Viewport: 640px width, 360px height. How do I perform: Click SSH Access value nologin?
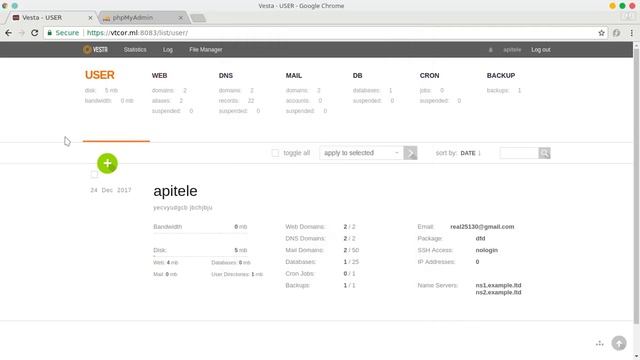(487, 250)
